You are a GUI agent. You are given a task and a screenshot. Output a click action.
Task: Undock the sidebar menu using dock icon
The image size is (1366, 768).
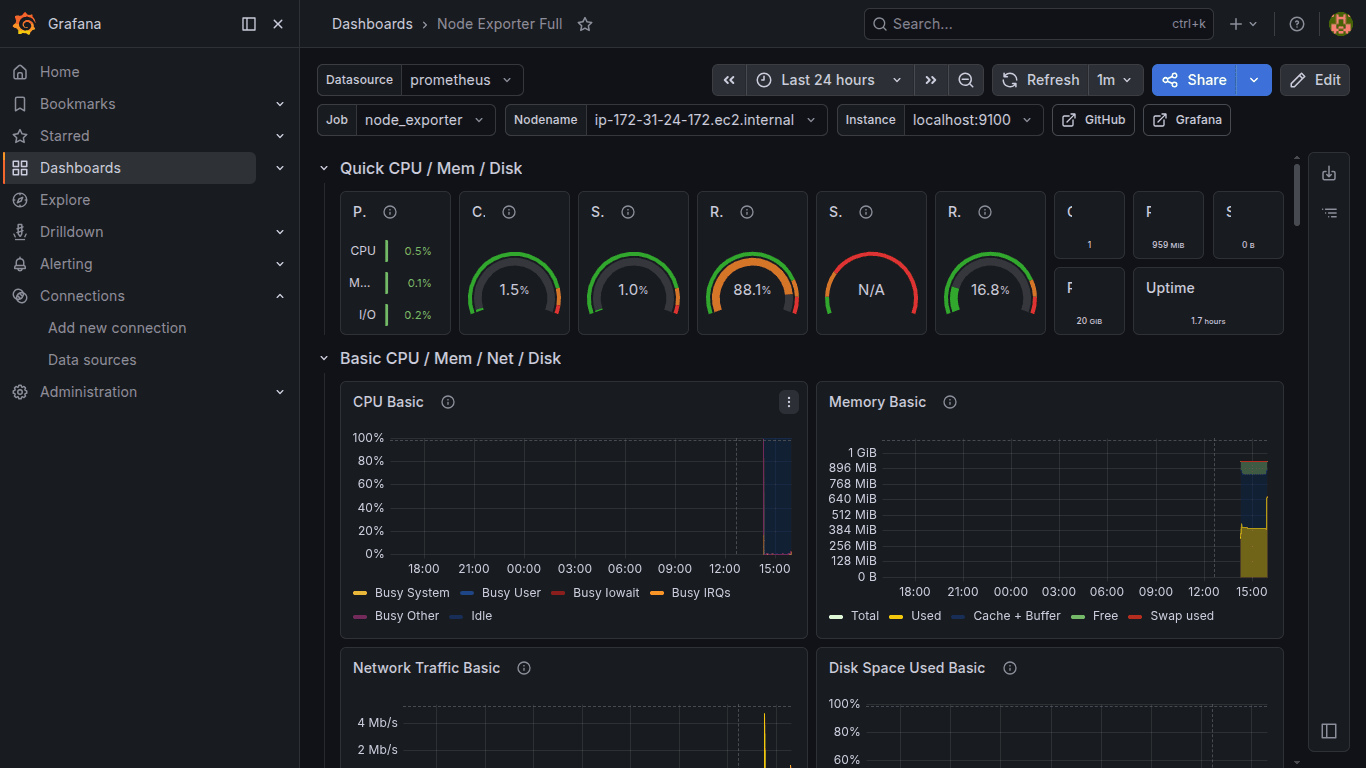coord(249,24)
